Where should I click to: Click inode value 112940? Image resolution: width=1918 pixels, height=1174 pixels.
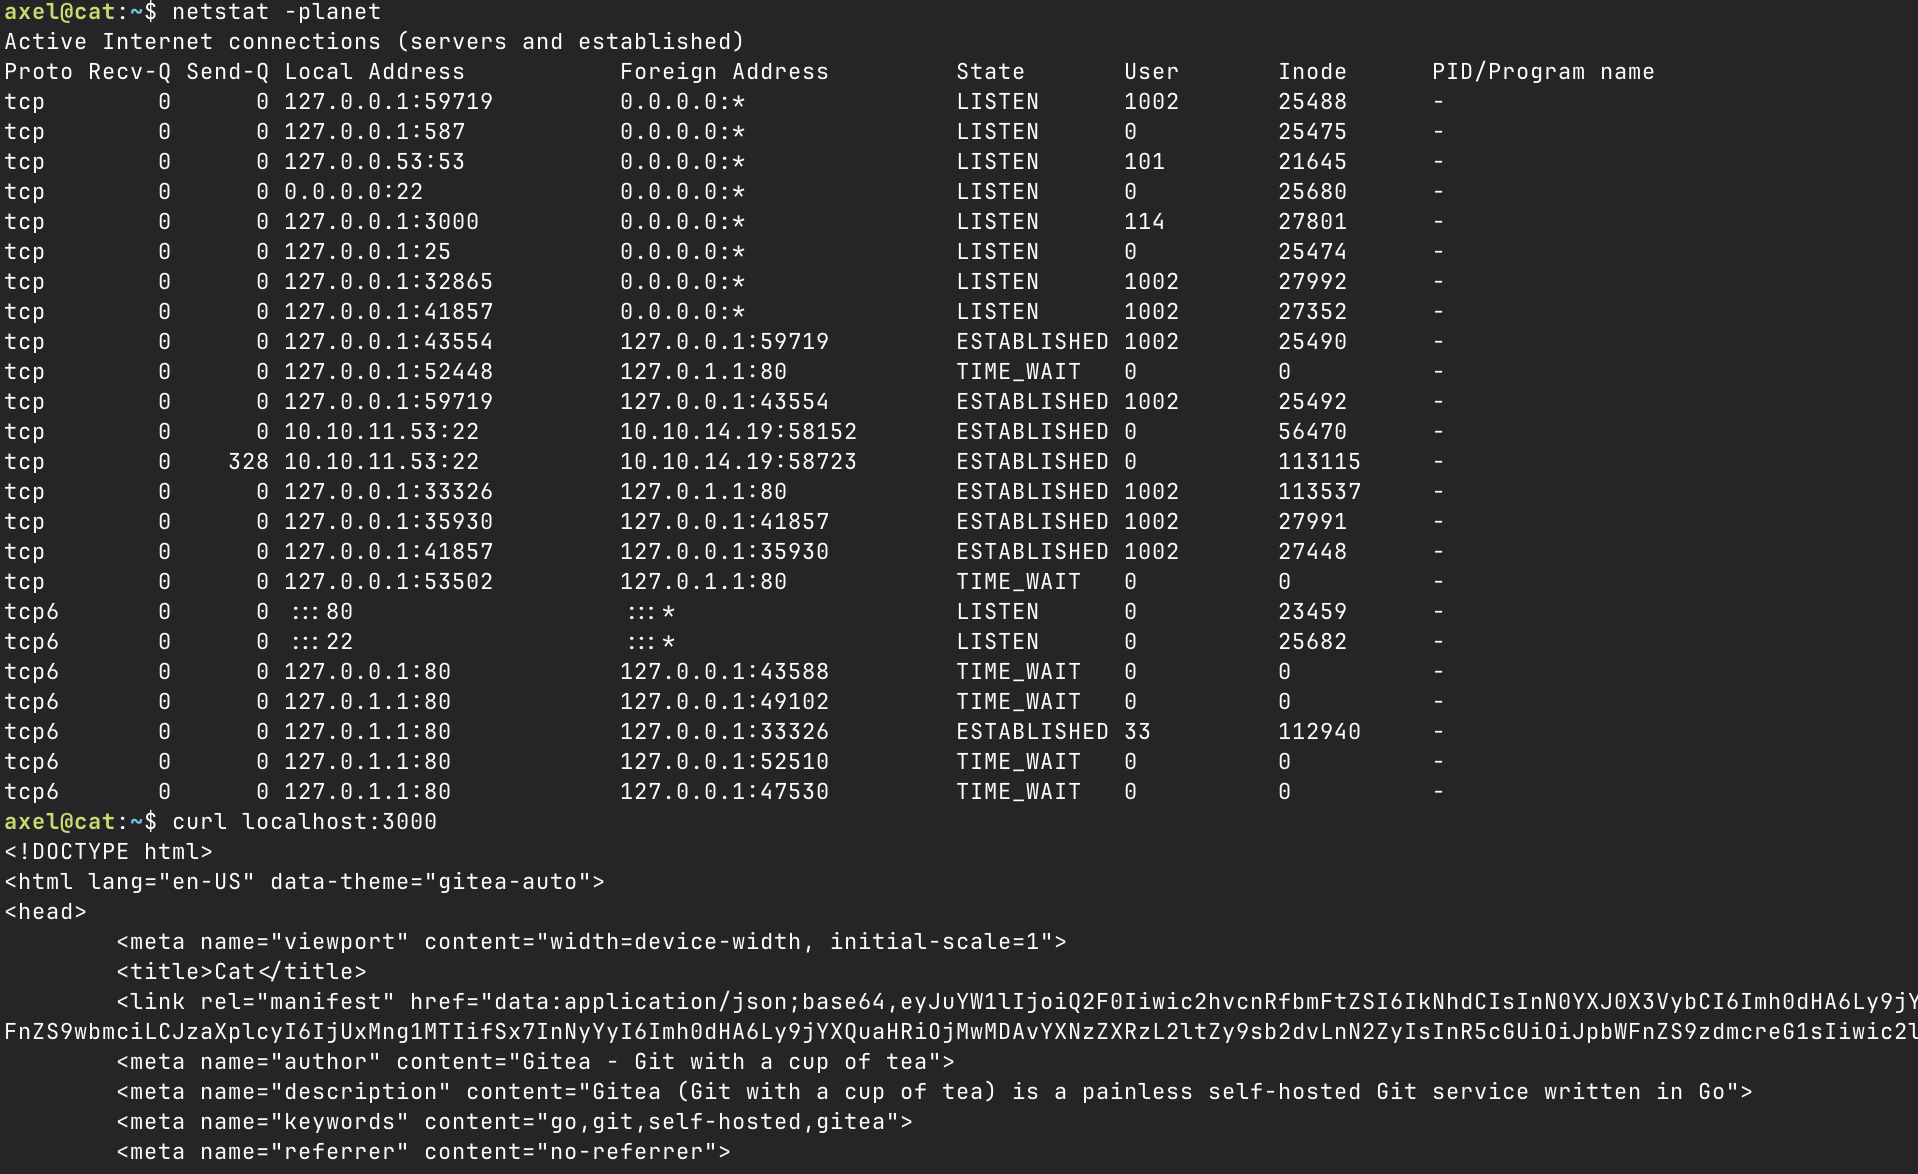[1319, 732]
